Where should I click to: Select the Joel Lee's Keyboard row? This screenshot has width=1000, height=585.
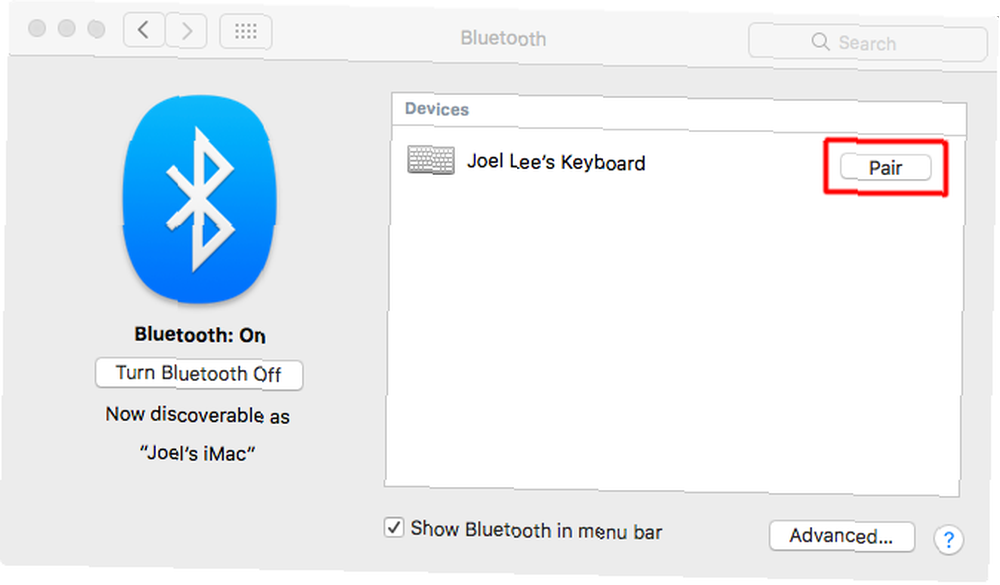[677, 163]
